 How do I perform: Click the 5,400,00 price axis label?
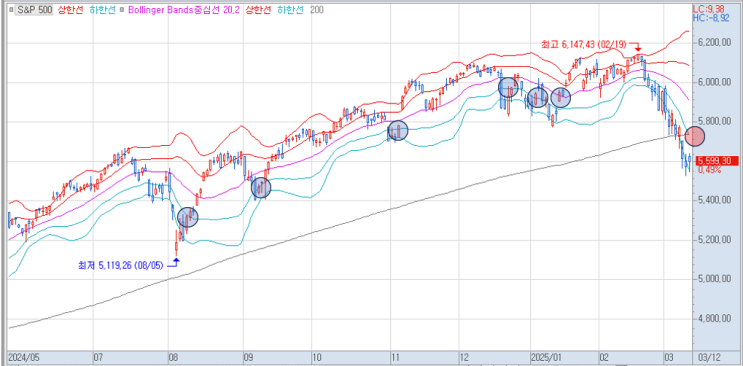pyautogui.click(x=715, y=201)
